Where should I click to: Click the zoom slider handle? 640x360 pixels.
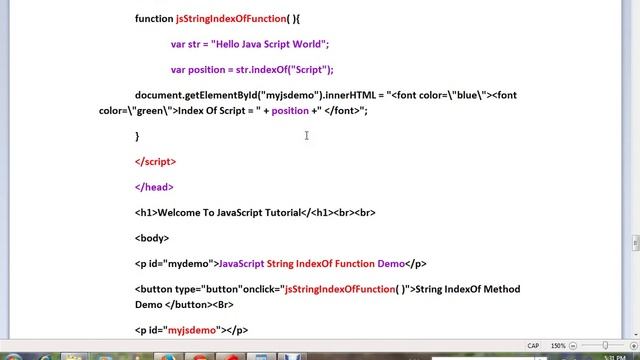coord(605,345)
